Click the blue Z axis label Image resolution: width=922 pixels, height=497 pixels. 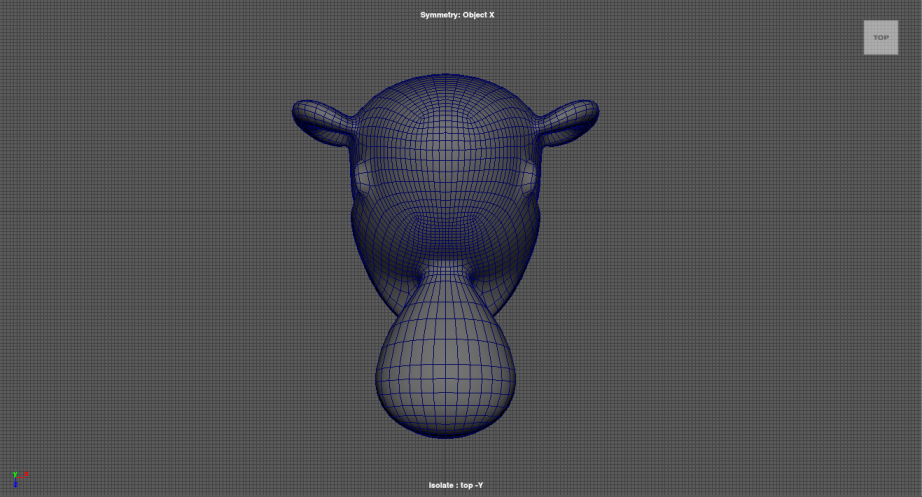coord(15,484)
